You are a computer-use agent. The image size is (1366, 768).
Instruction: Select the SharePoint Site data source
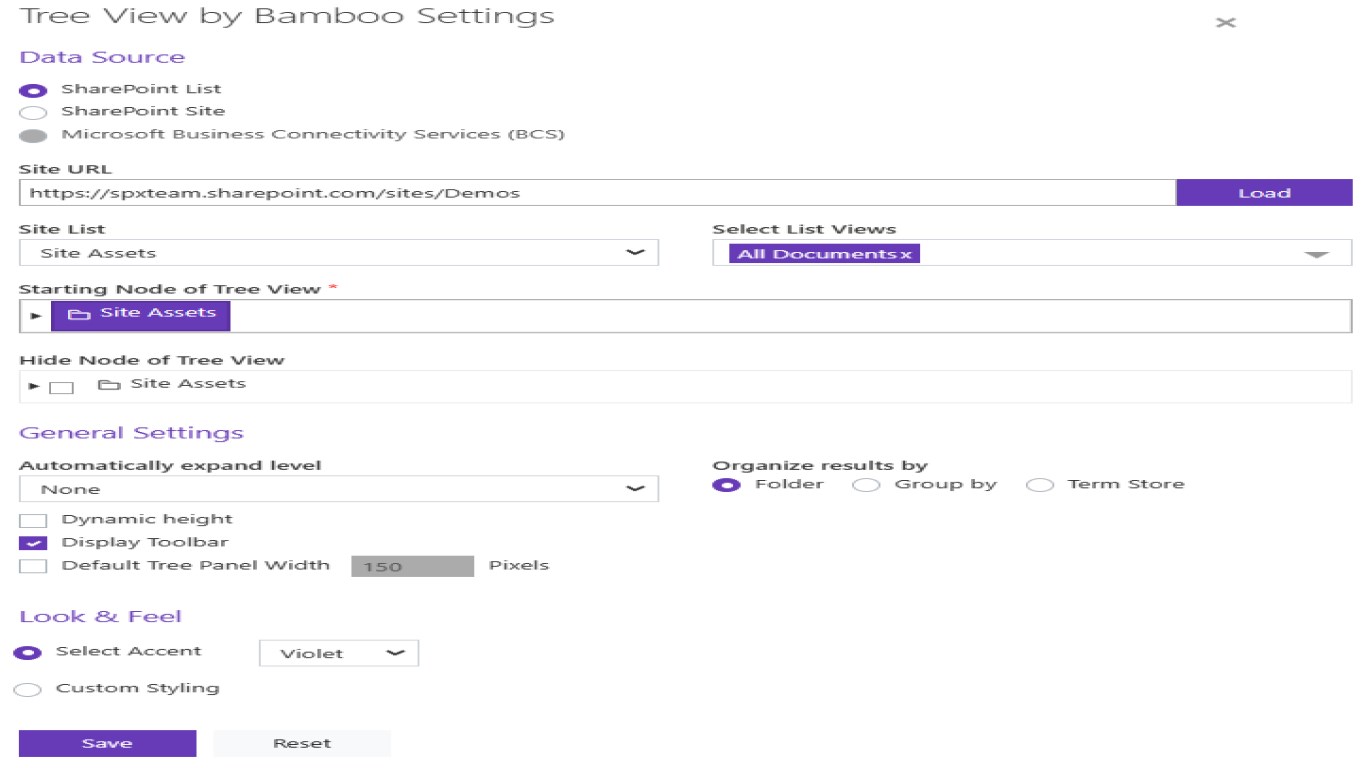click(33, 112)
